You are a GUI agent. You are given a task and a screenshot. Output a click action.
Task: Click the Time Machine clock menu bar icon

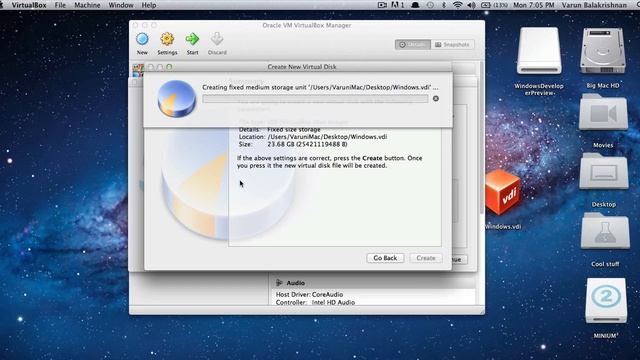coord(430,5)
